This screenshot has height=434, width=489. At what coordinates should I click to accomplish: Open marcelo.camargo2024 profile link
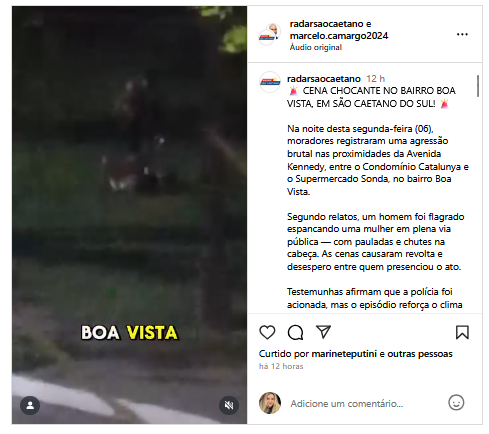pos(339,36)
